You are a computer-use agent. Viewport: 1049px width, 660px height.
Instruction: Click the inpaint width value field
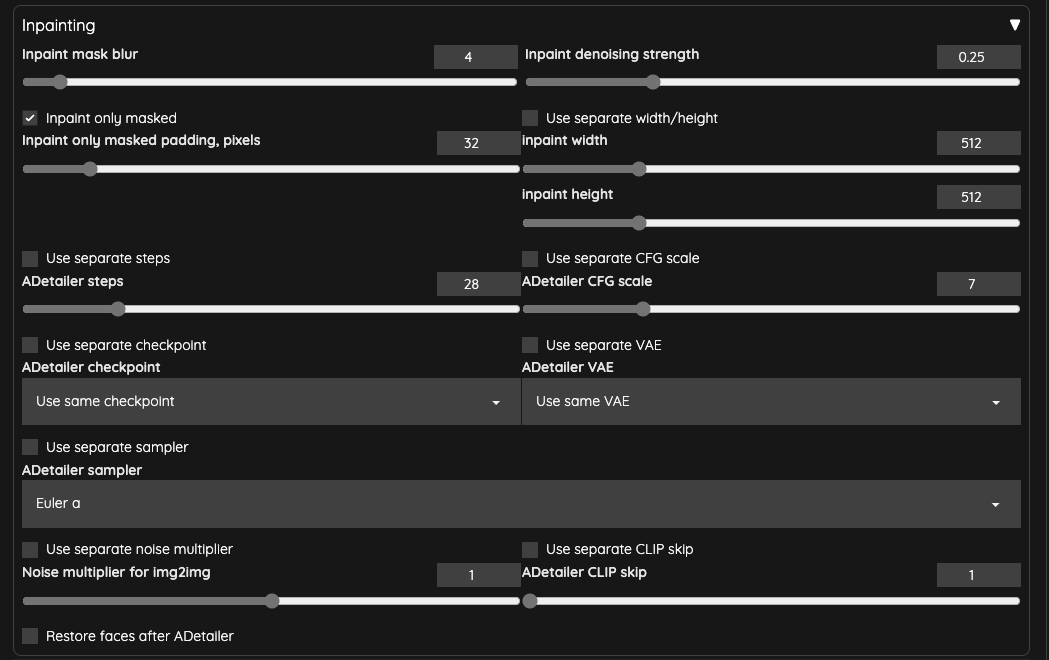pyautogui.click(x=978, y=143)
